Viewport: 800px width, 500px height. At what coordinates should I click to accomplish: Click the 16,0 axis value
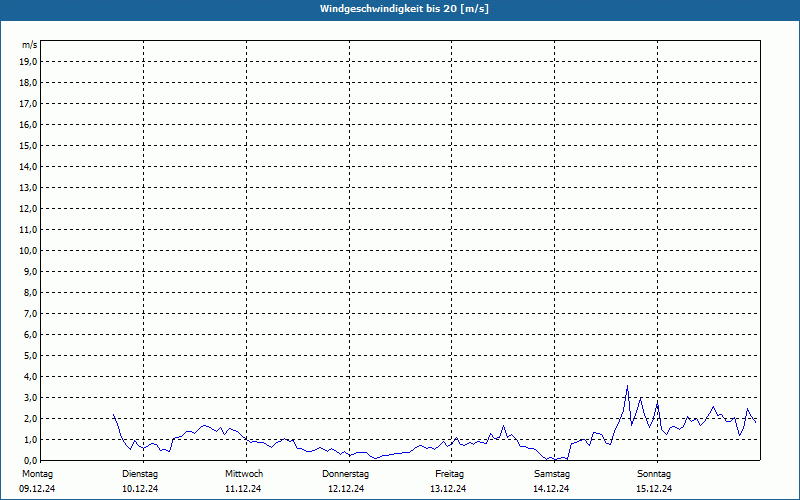click(28, 124)
